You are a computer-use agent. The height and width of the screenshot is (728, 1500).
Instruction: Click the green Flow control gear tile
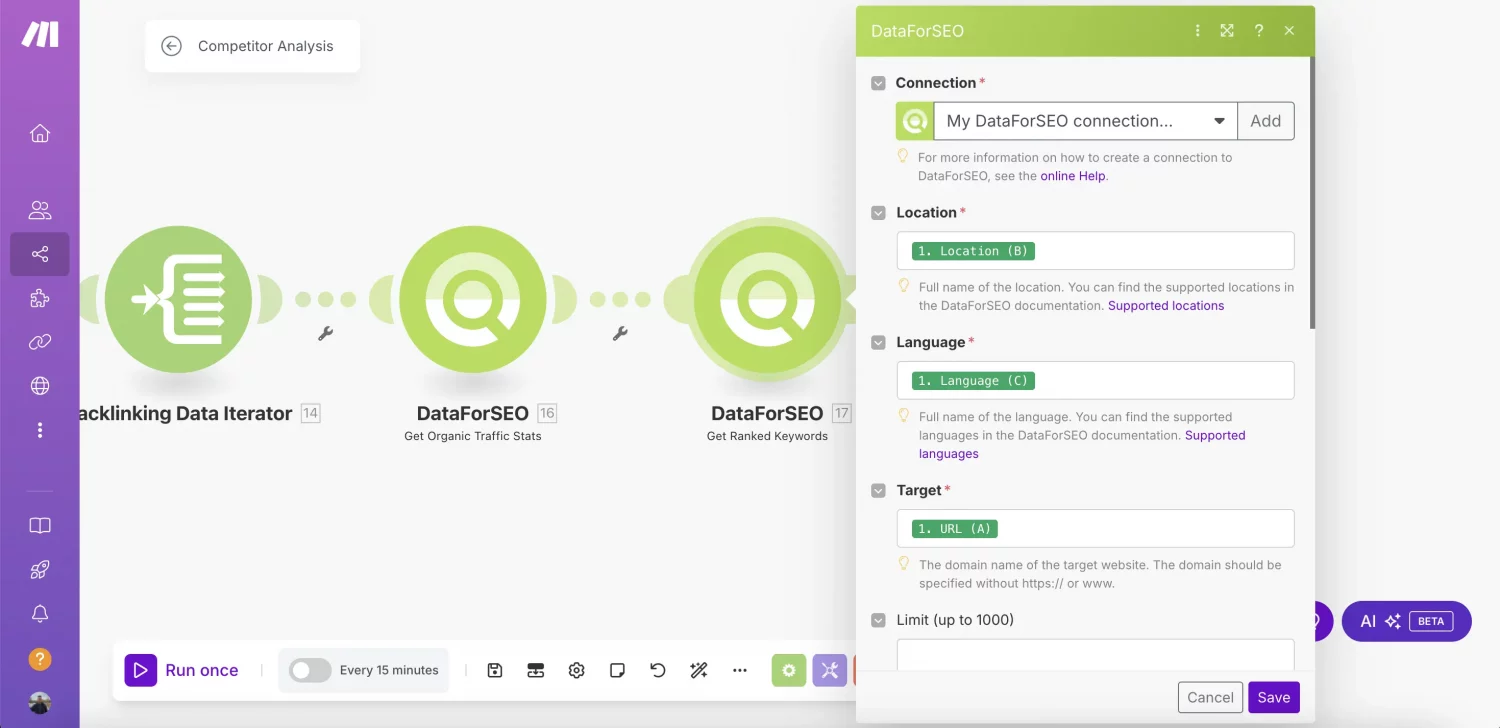pyautogui.click(x=789, y=670)
